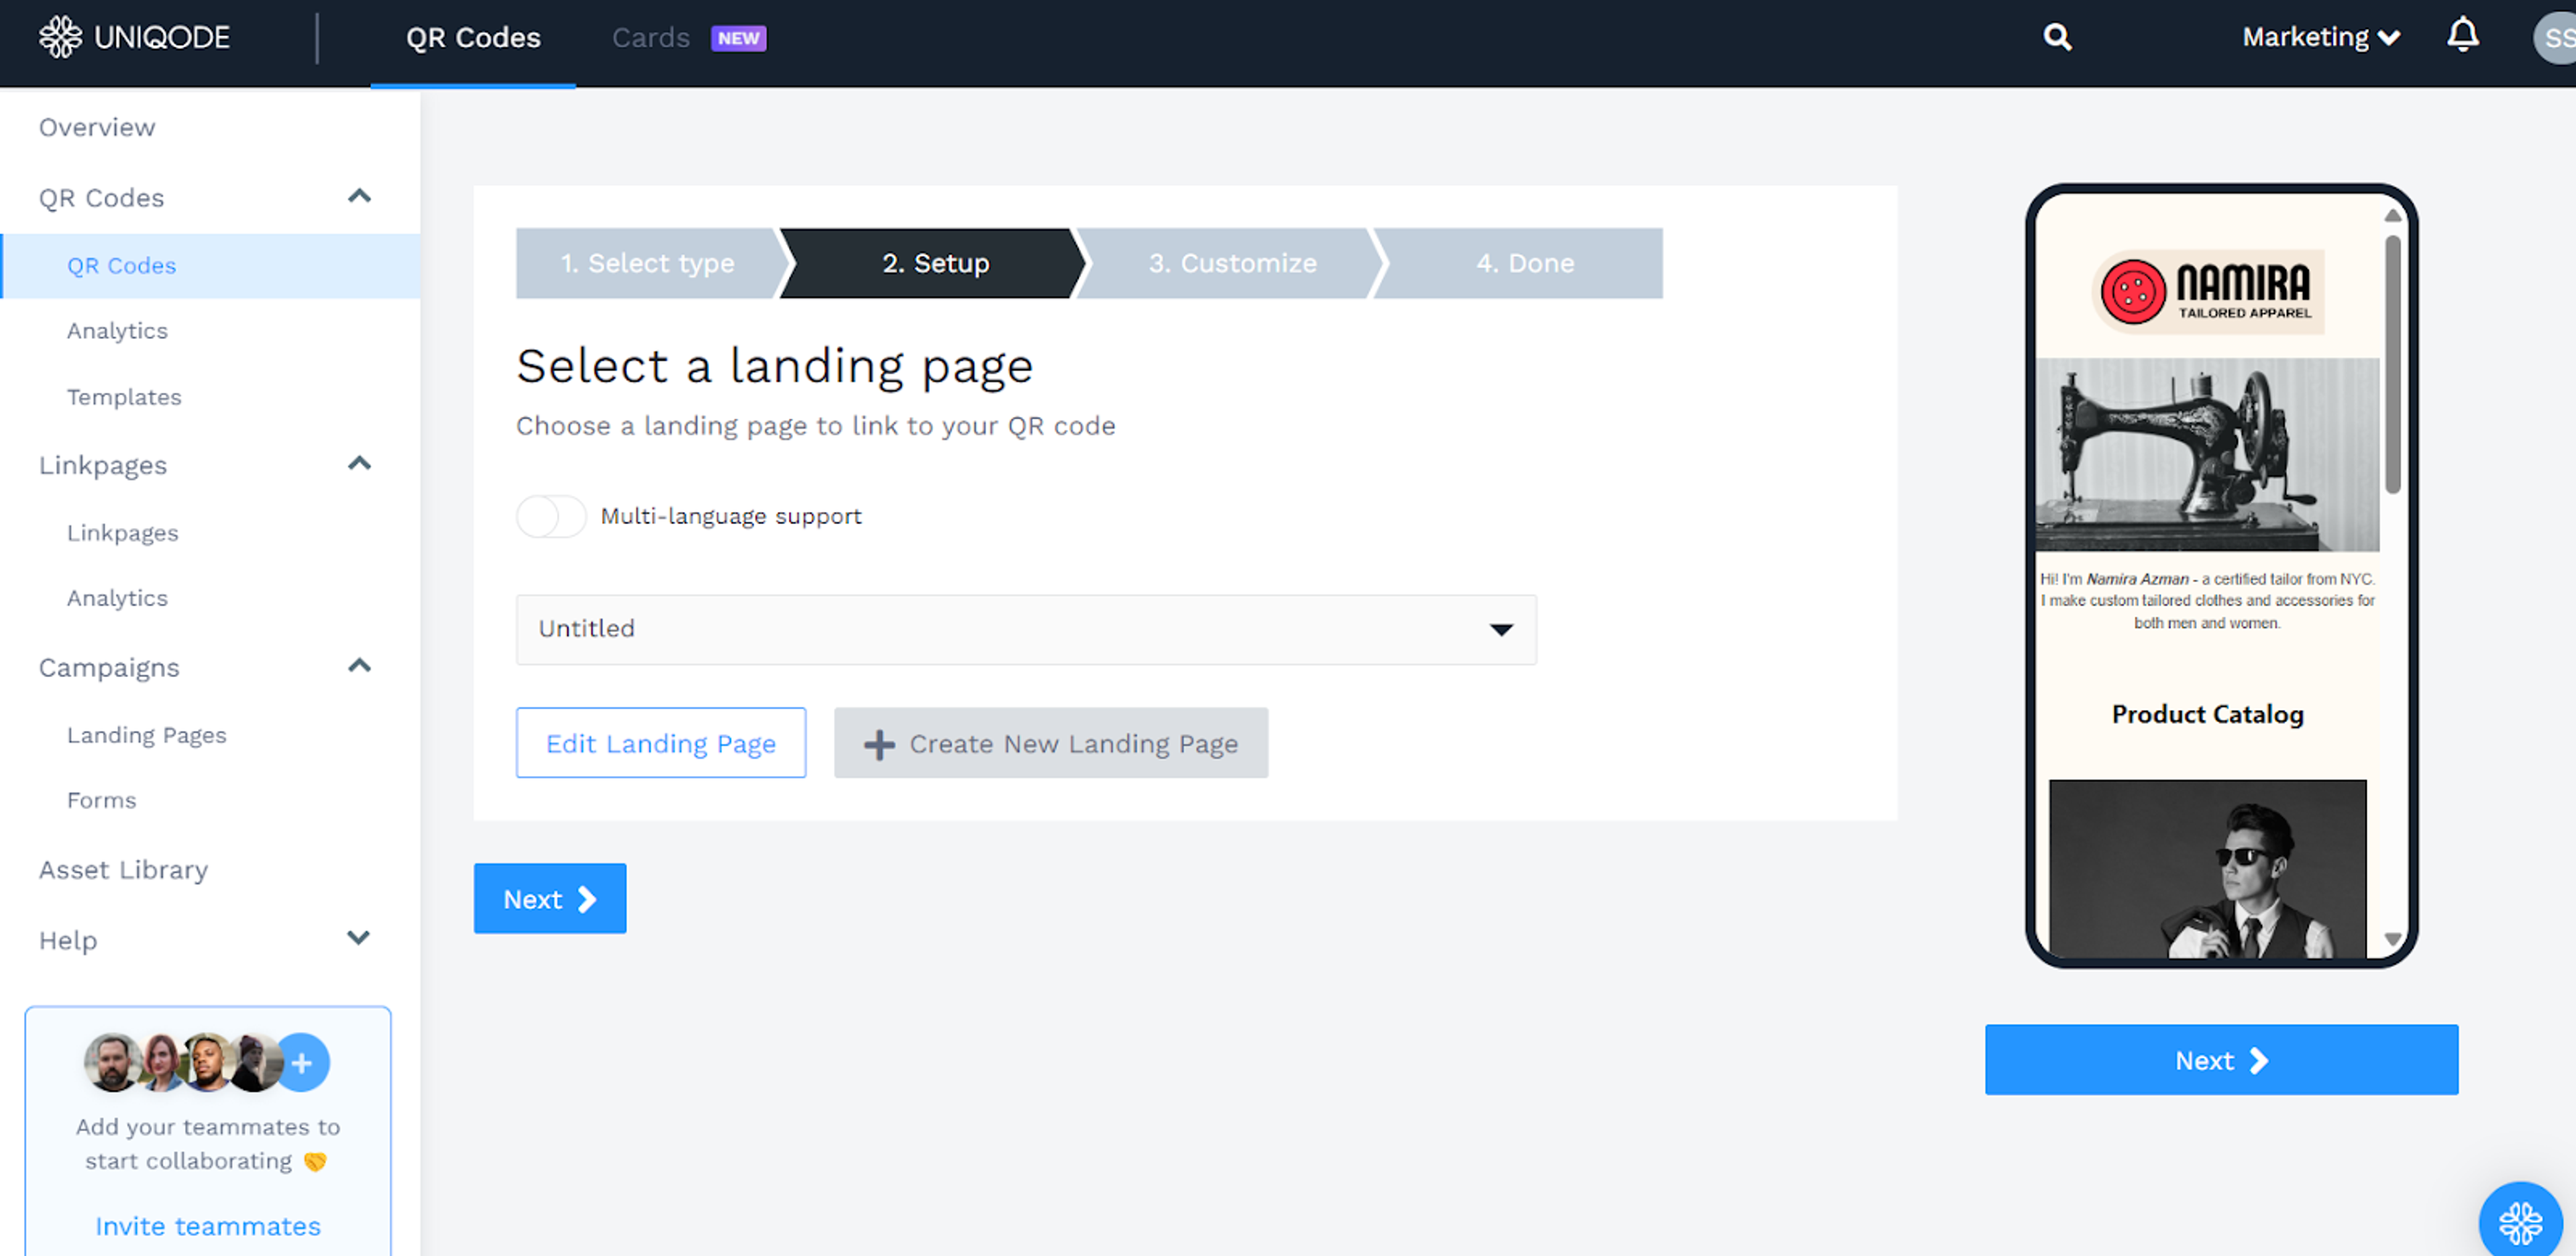Enable Multi-language support toggle
Image resolution: width=2576 pixels, height=1256 pixels.
click(551, 517)
